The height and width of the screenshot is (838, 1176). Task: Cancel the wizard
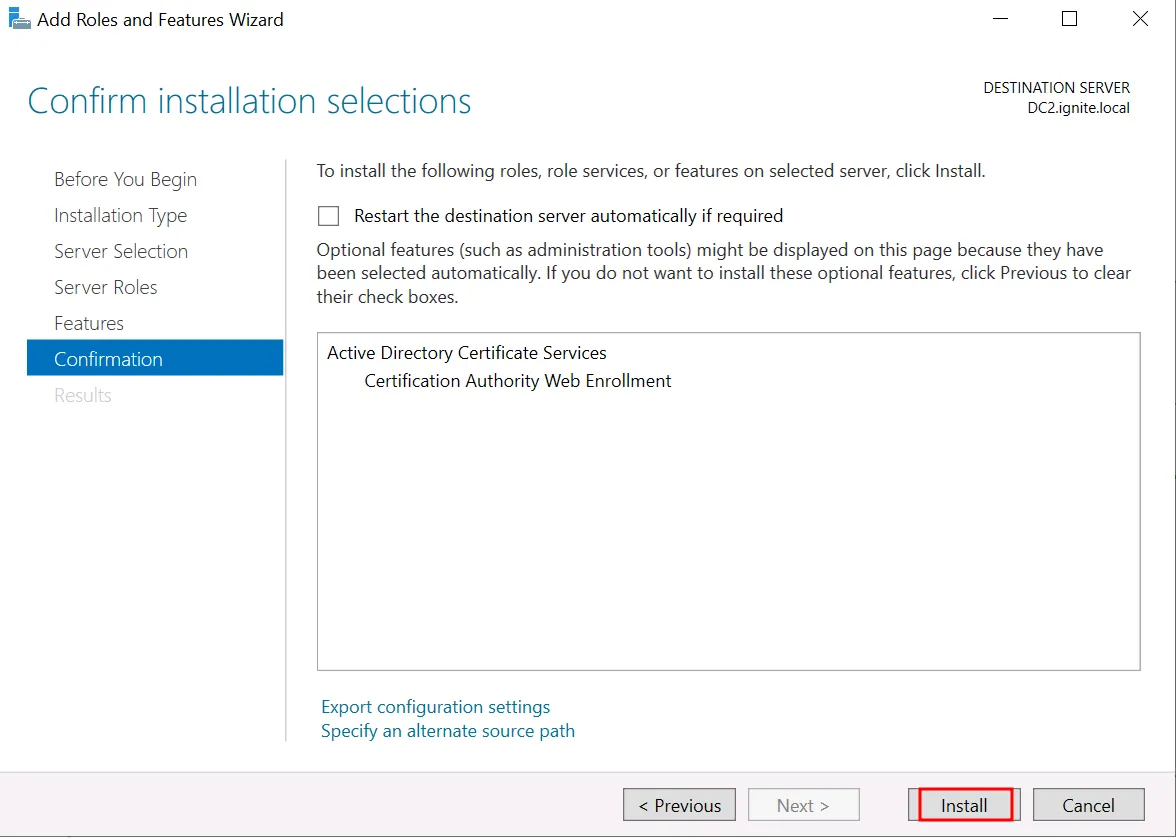pos(1088,805)
